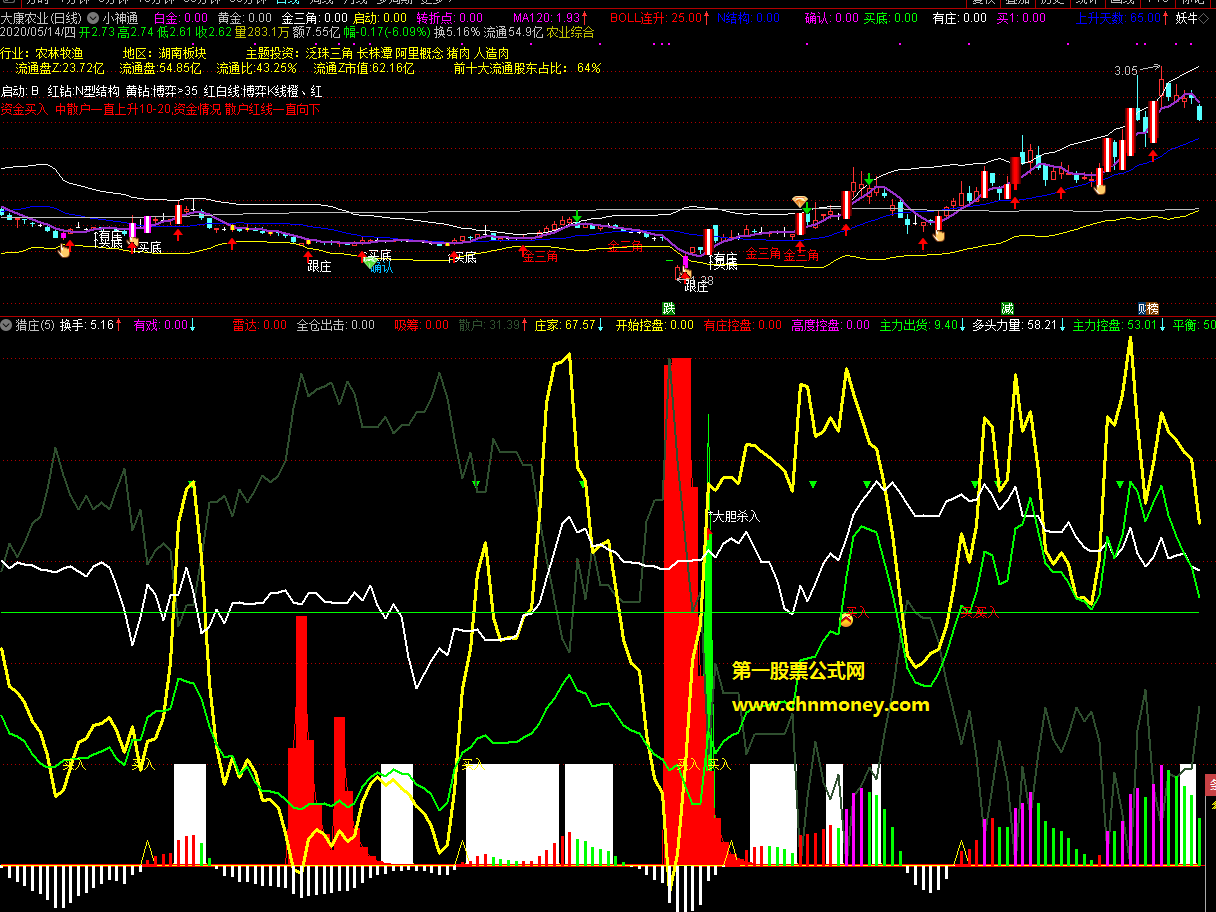Click the 地区: 湖南板块 region text

(x=164, y=53)
